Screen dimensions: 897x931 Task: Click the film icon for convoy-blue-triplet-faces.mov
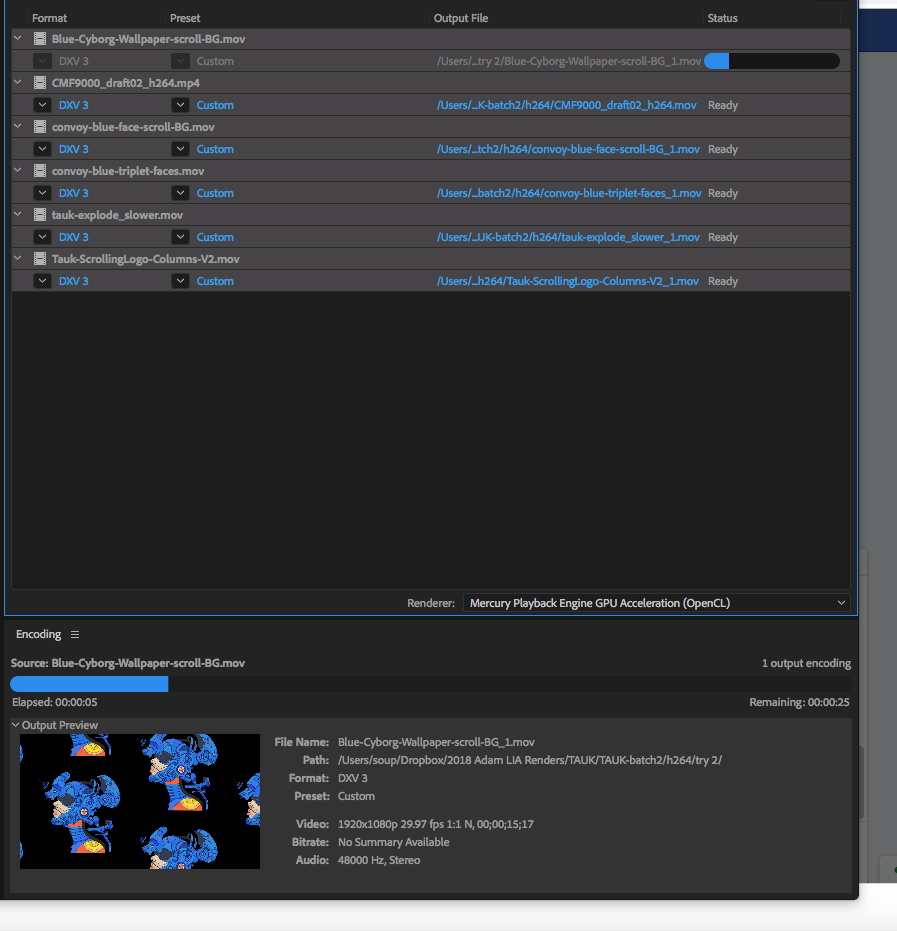point(40,171)
